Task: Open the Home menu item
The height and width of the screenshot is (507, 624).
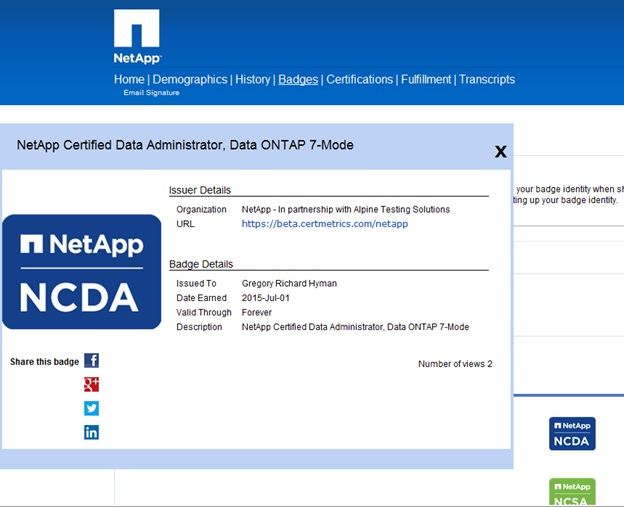Action: (x=129, y=79)
